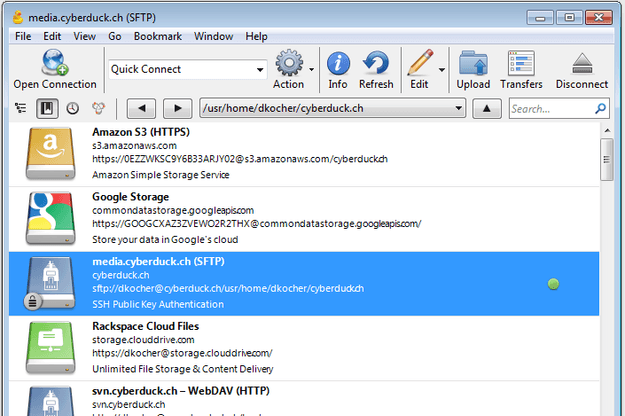Viewport: 625px width, 416px height.
Task: Click Store your data in Google's cloud
Action: click(x=165, y=239)
